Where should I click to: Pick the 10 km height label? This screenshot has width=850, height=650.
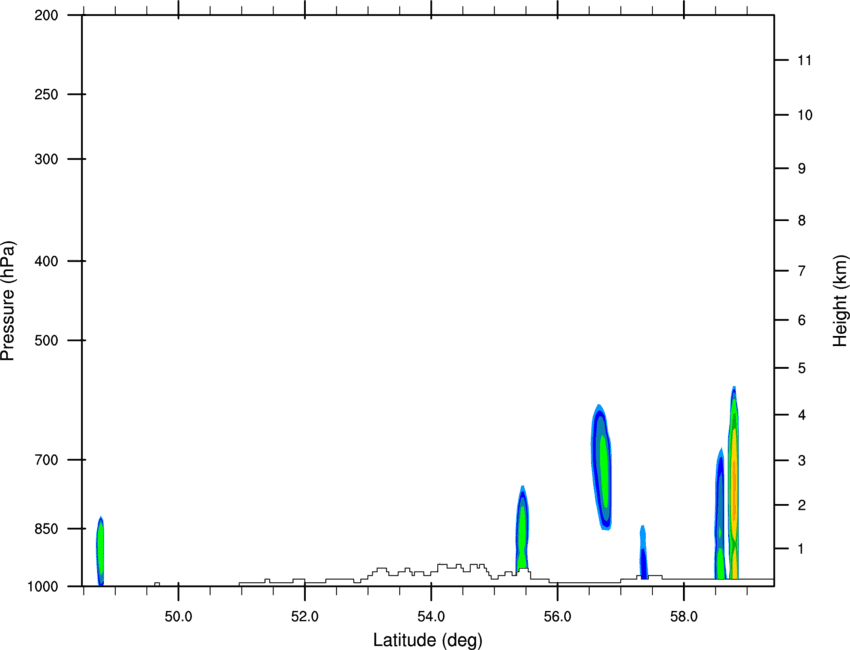(805, 115)
